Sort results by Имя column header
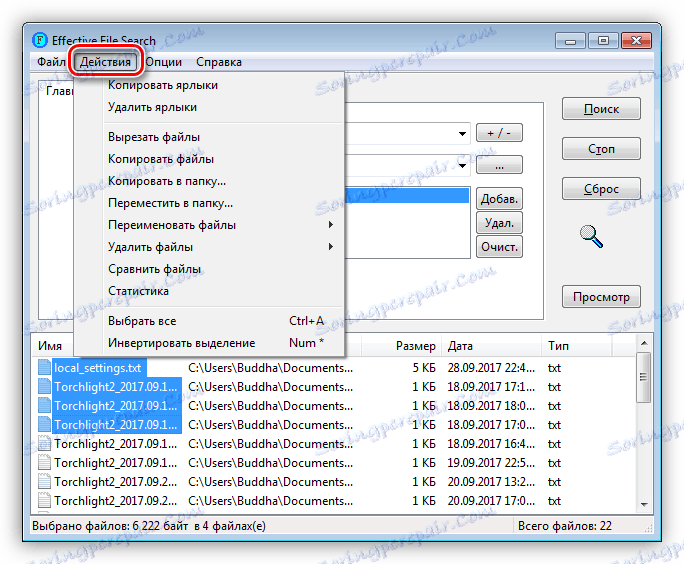The image size is (684, 564). point(49,346)
